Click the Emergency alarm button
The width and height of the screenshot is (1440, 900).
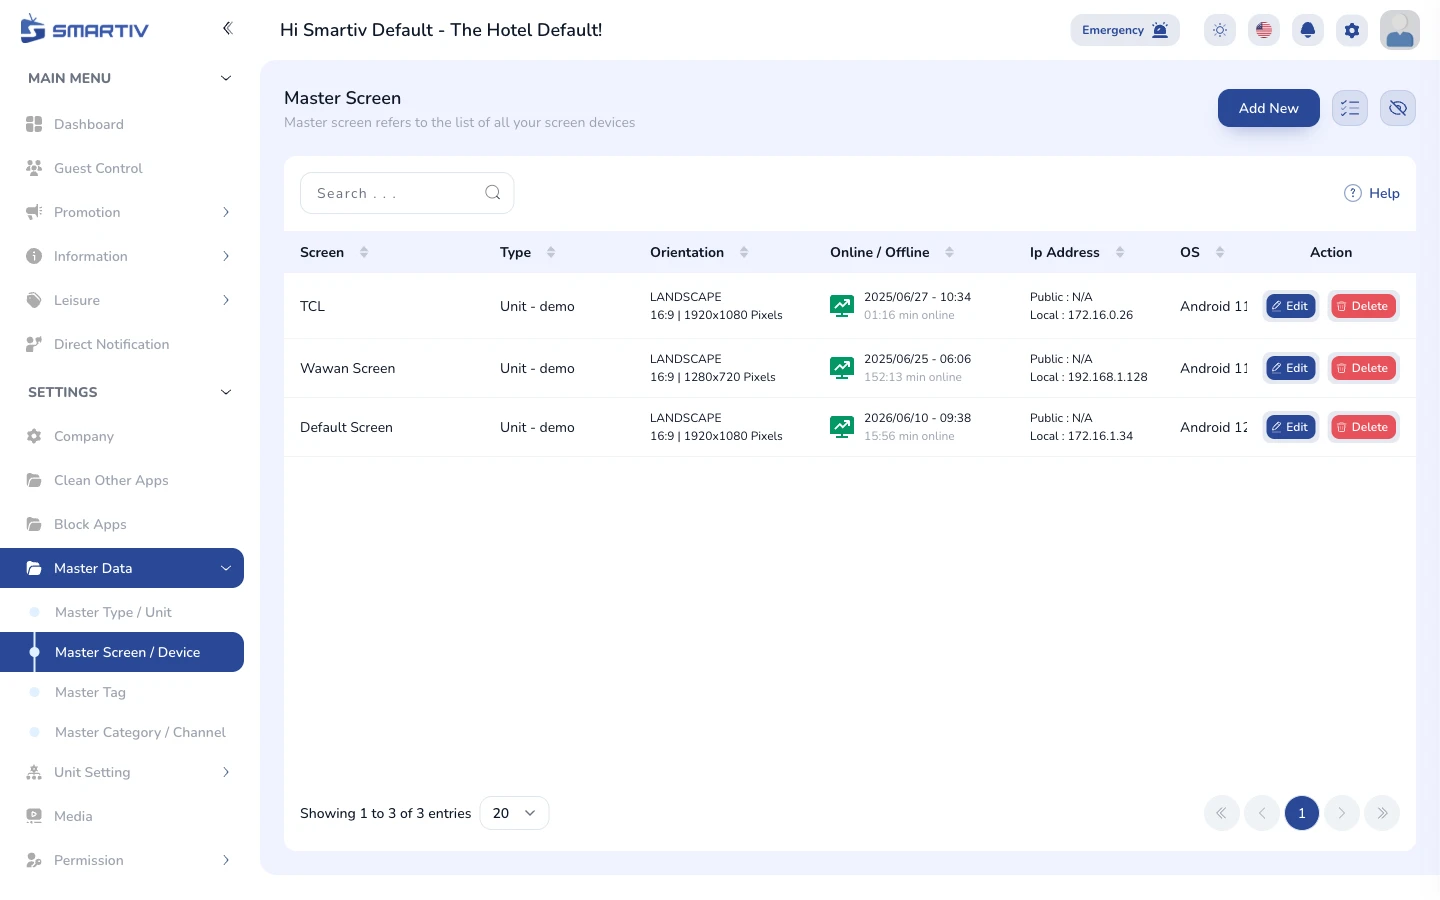(1125, 30)
